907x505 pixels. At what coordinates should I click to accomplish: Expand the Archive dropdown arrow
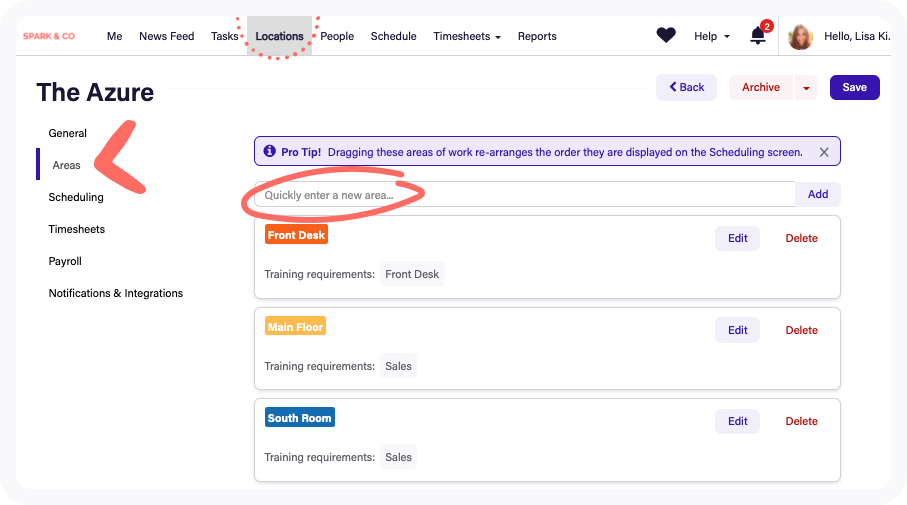[x=806, y=88]
